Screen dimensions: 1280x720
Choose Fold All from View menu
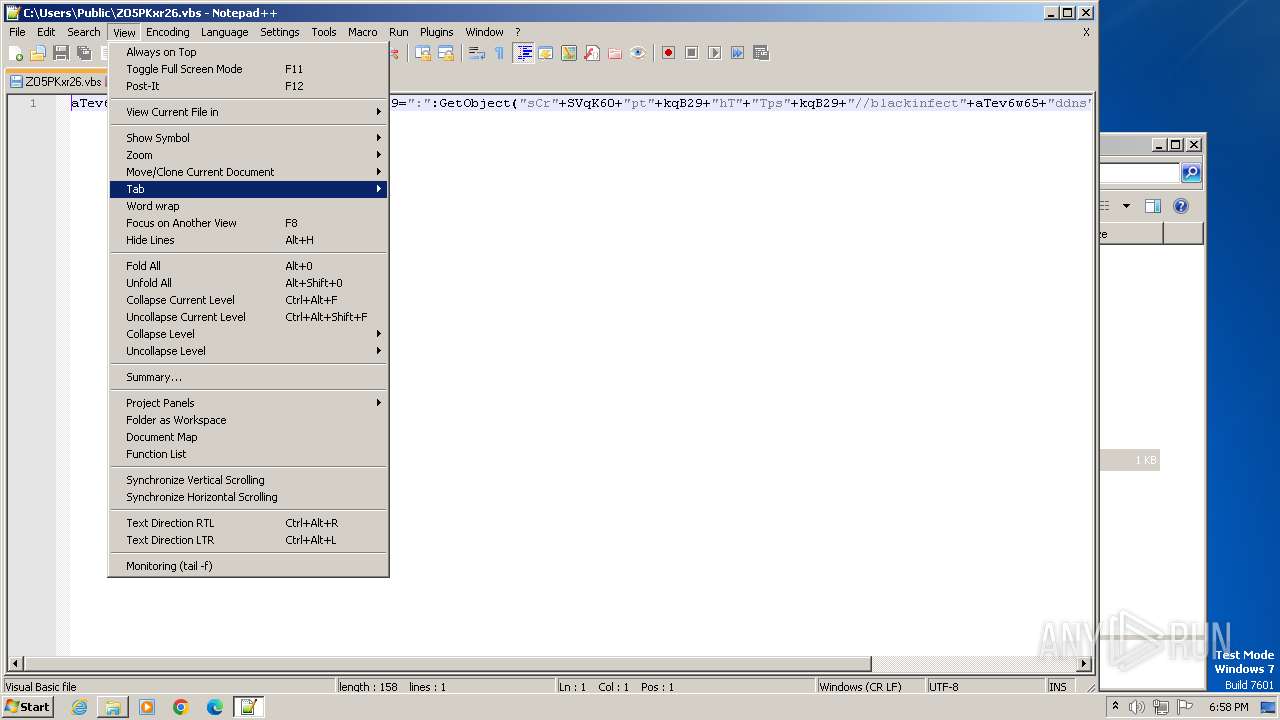(x=248, y=266)
